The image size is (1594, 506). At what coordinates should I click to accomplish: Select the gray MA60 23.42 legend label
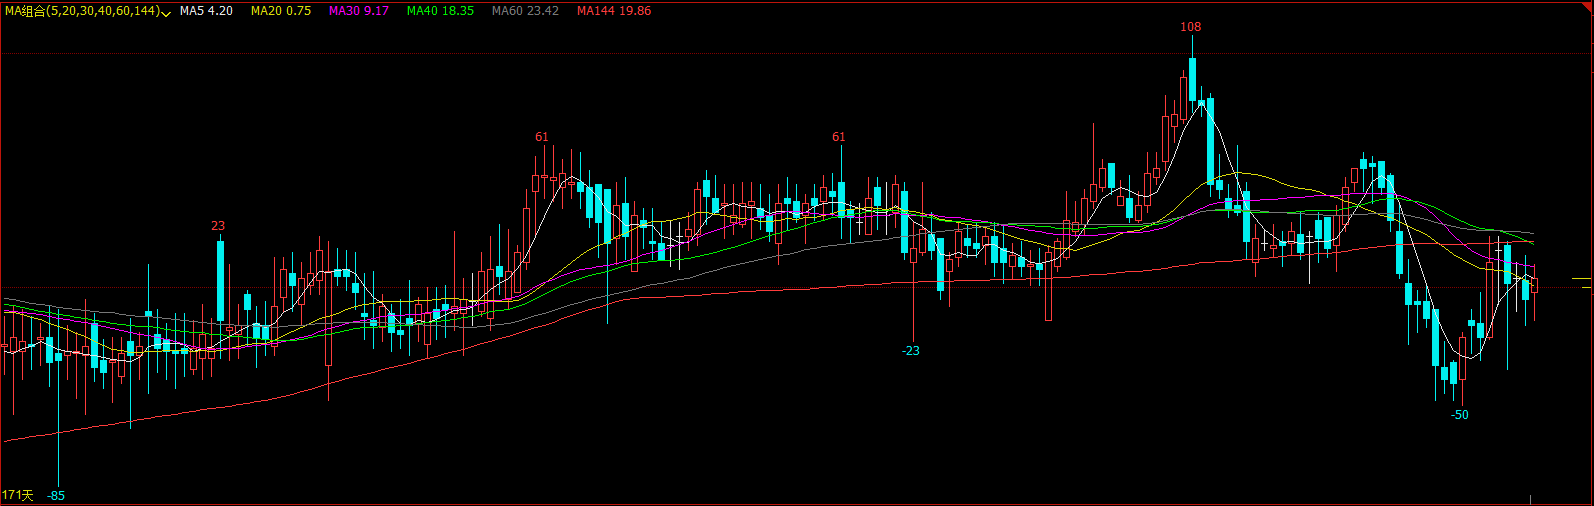525,11
